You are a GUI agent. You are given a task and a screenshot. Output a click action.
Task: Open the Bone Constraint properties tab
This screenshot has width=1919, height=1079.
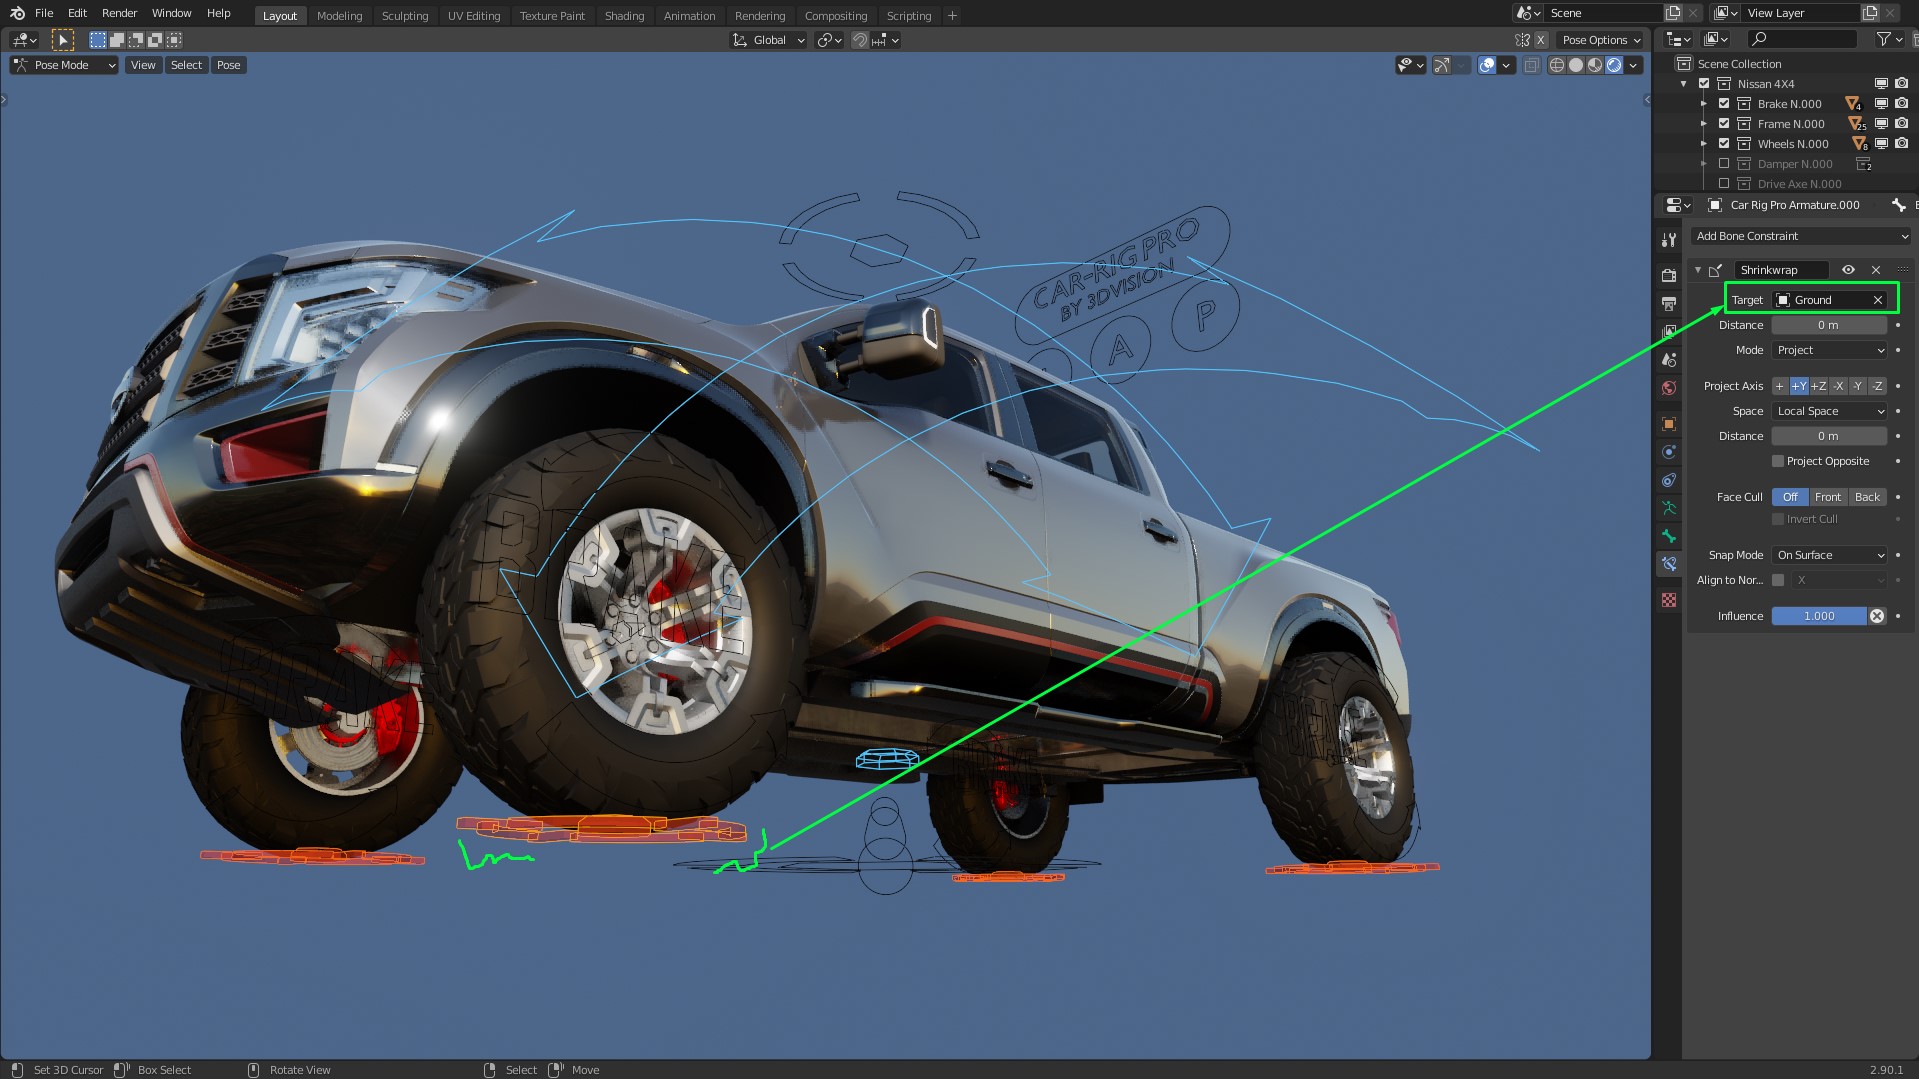point(1668,564)
